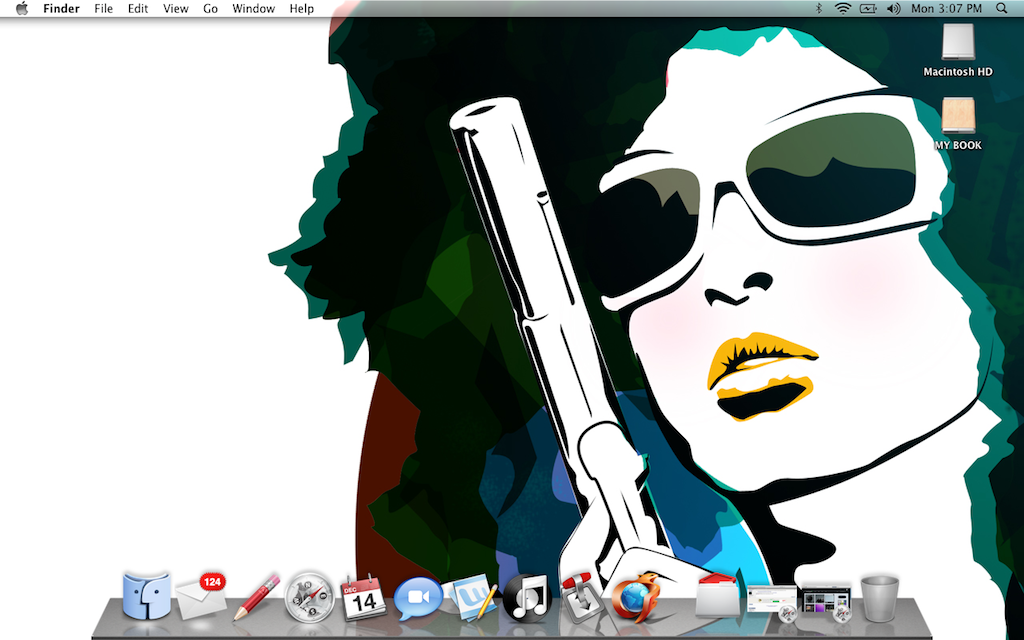
Task: Open second minimized dark window thumbnail in Dock
Action: (x=826, y=602)
